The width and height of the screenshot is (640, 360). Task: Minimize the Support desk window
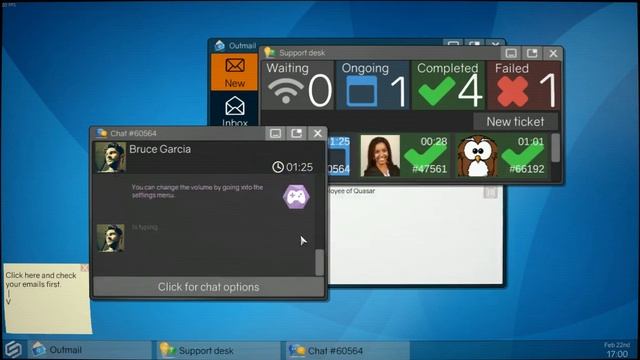[x=511, y=53]
